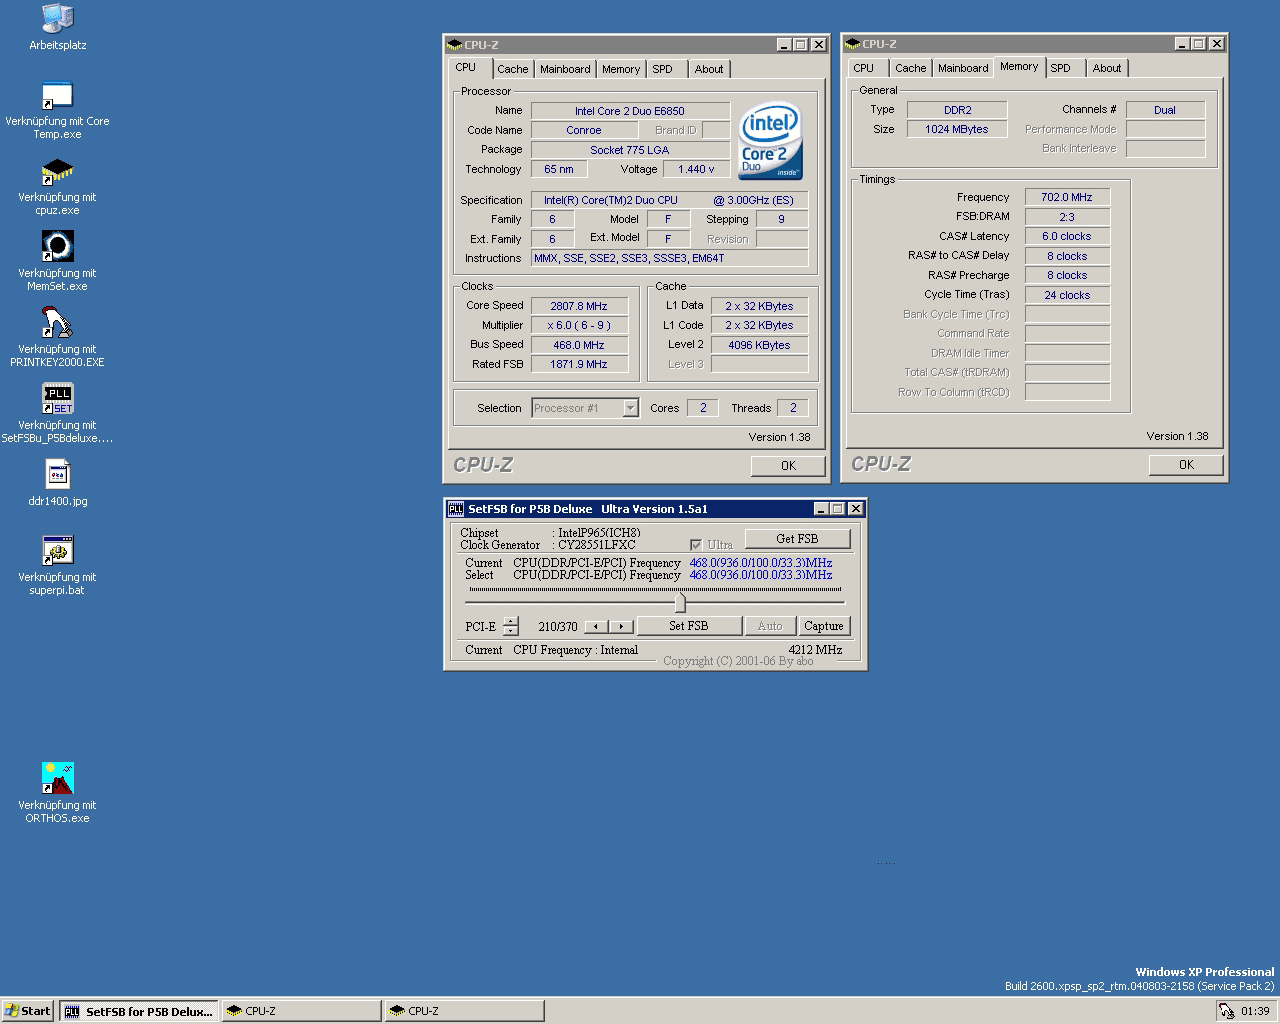1280x1024 pixels.
Task: Click the Multiplier value x 6.0 ( 6 - 9 )
Action: [579, 325]
